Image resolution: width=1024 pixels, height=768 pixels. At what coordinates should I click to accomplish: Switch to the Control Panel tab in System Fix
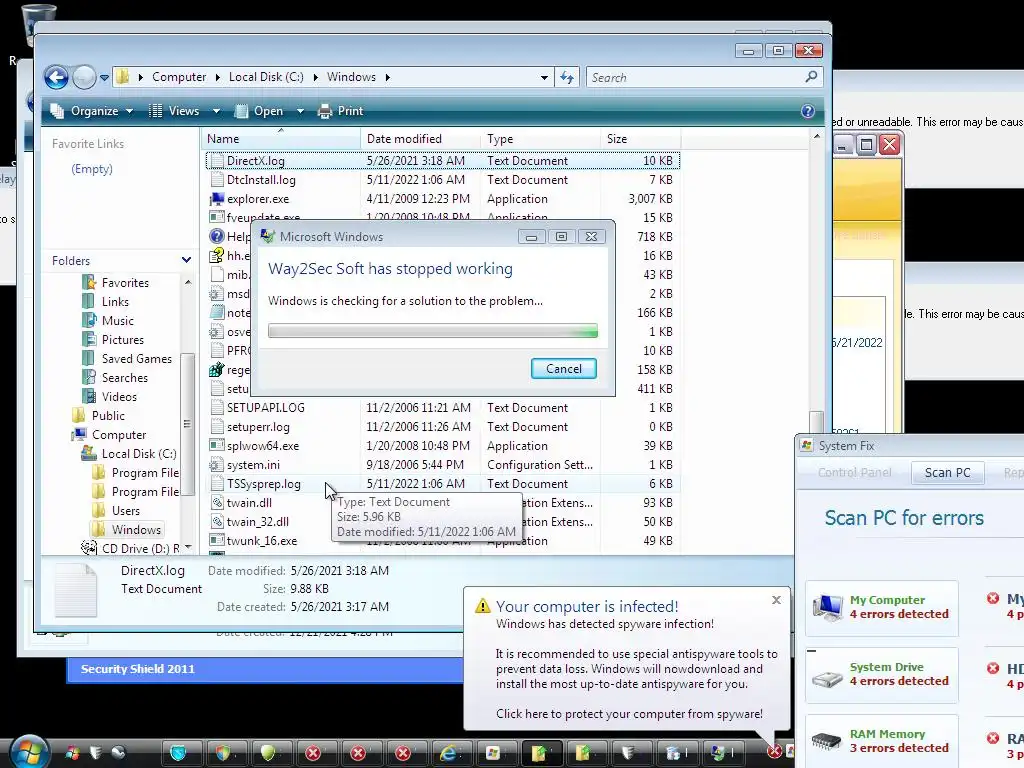854,472
